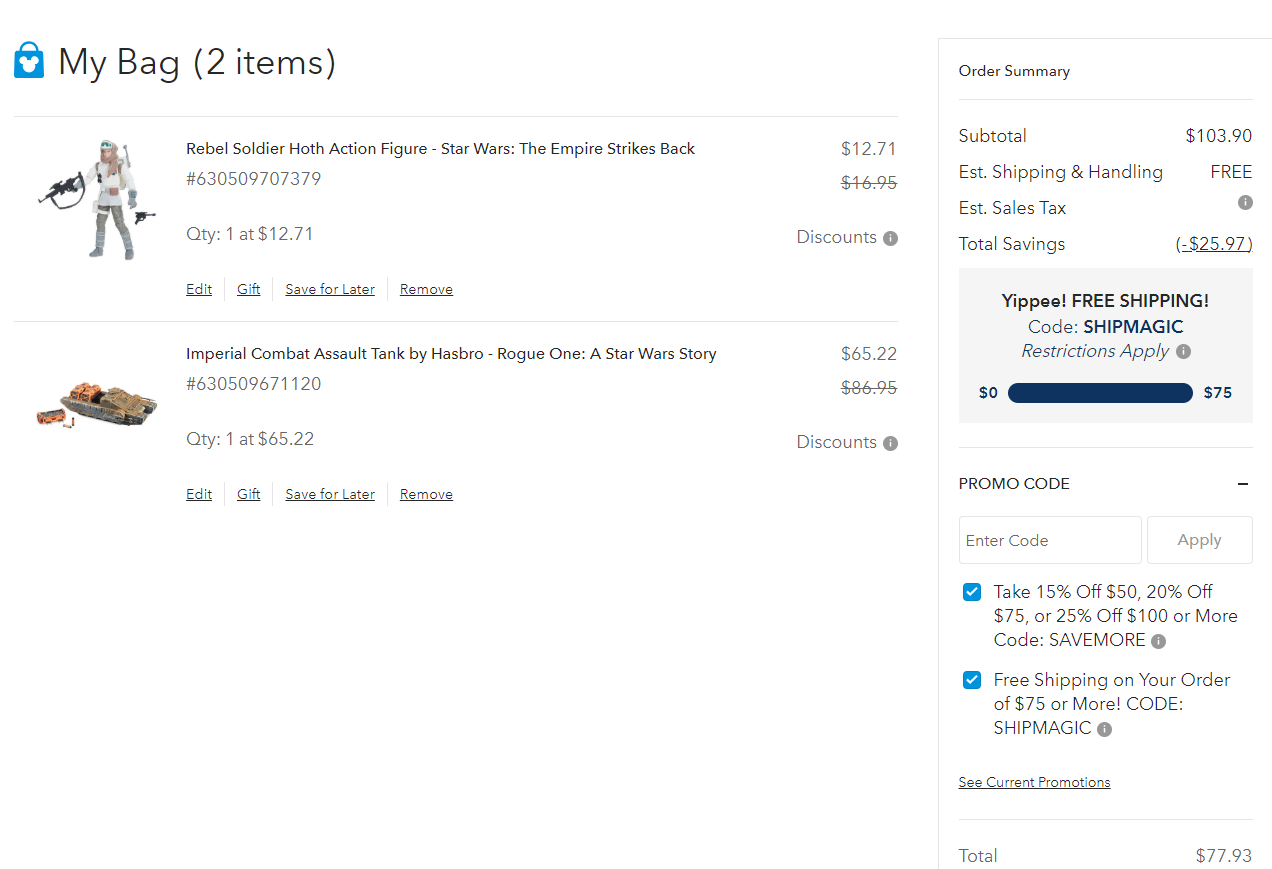Click info icon beside Rebel Soldier Discounts
Image resolution: width=1272 pixels, height=869 pixels.
pyautogui.click(x=890, y=238)
